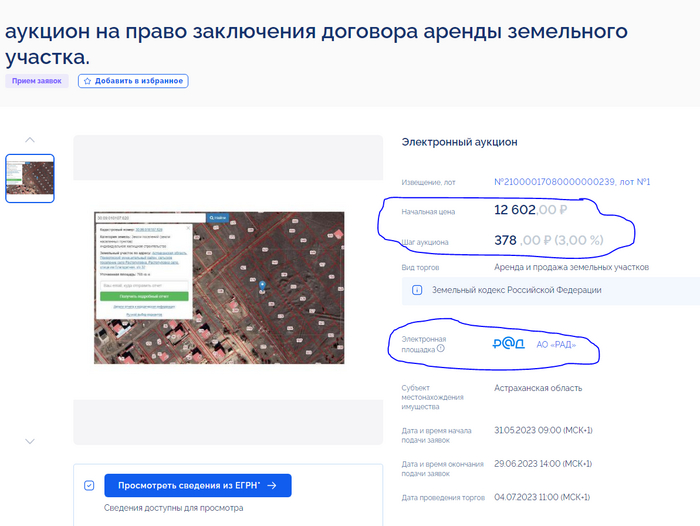Click the Земельный кодекс Российской Федерации text
Screen dimensions: 700x526
[516, 290]
